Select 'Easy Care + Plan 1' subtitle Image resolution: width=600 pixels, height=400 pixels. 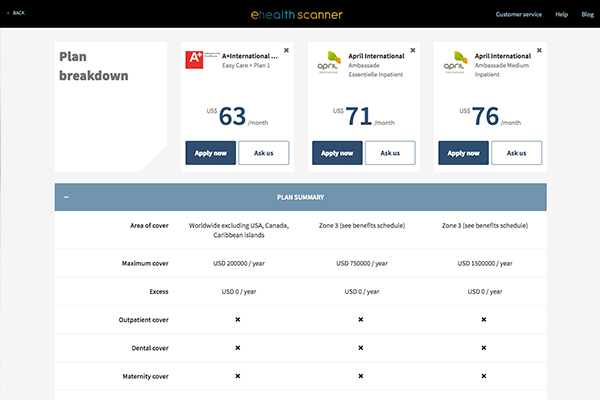click(x=246, y=65)
